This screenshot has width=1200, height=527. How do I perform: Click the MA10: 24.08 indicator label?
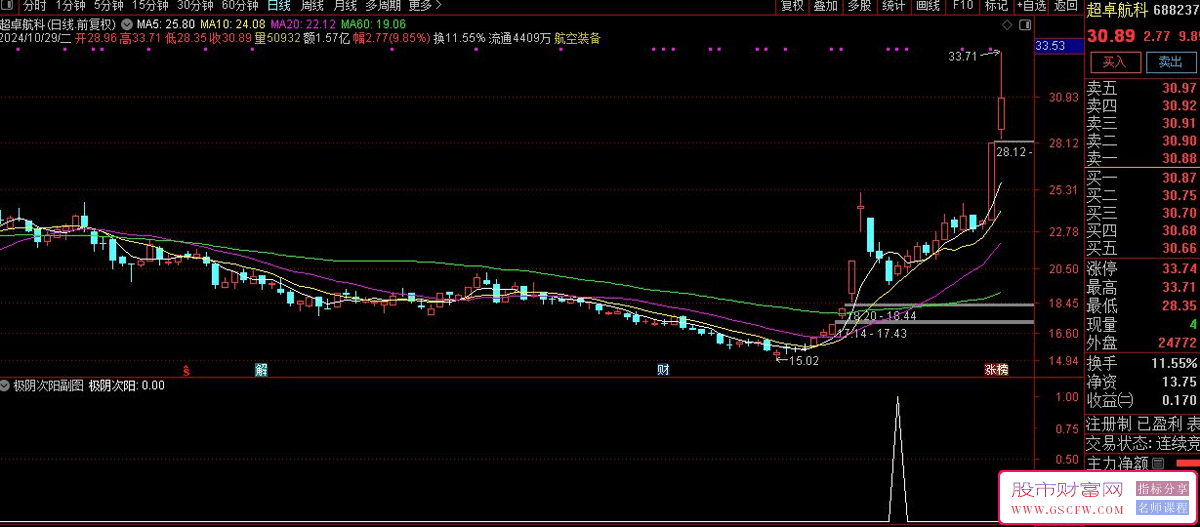(232, 23)
